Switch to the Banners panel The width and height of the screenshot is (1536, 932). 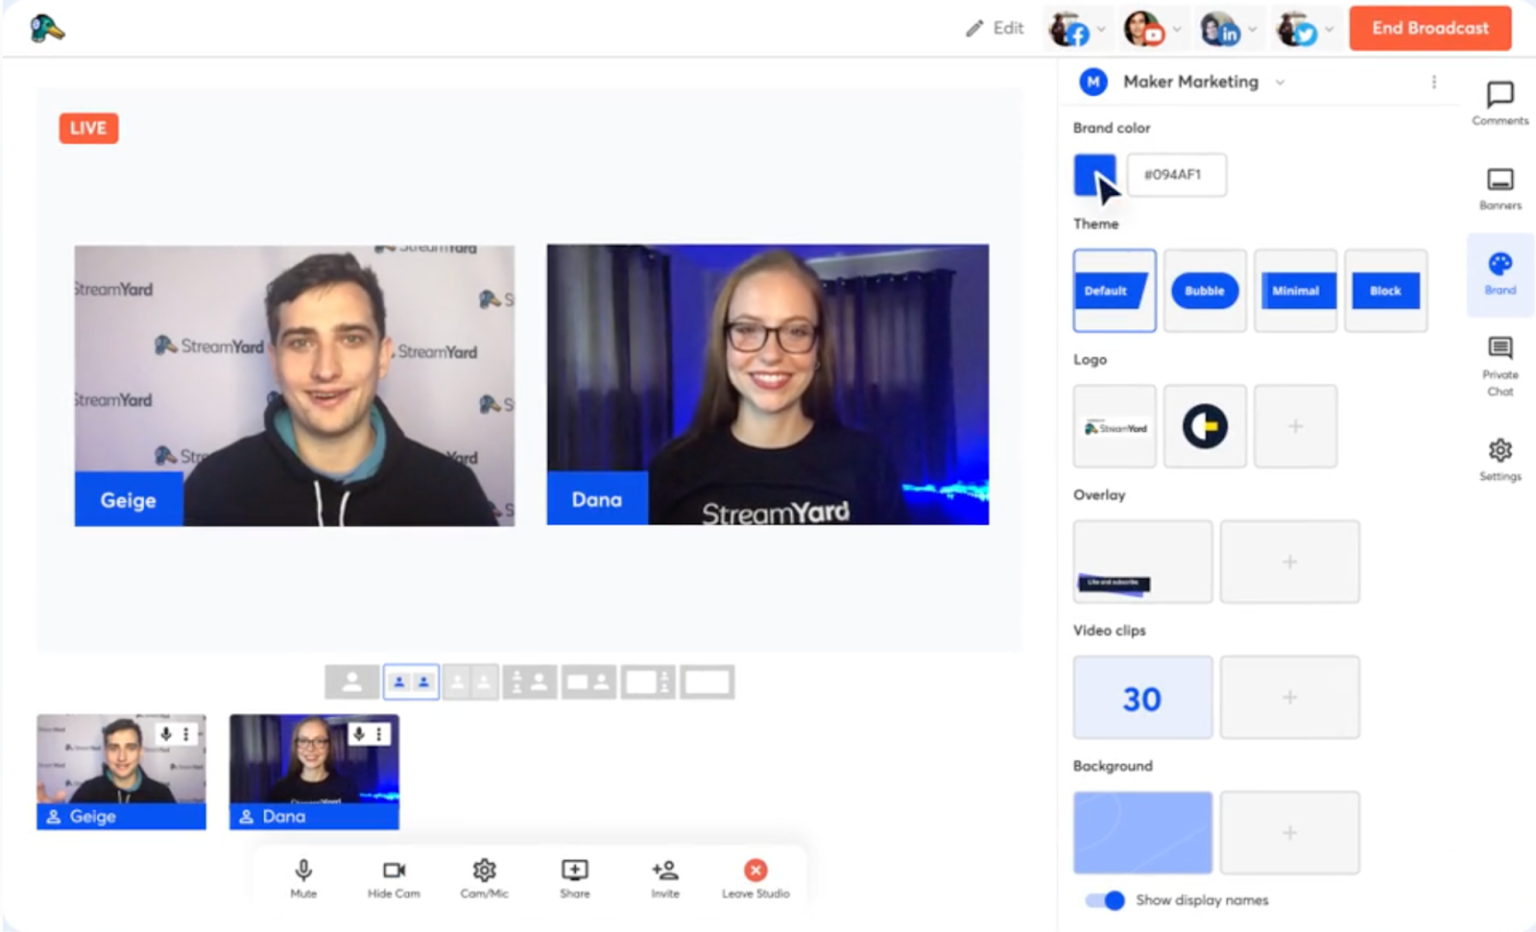1499,188
